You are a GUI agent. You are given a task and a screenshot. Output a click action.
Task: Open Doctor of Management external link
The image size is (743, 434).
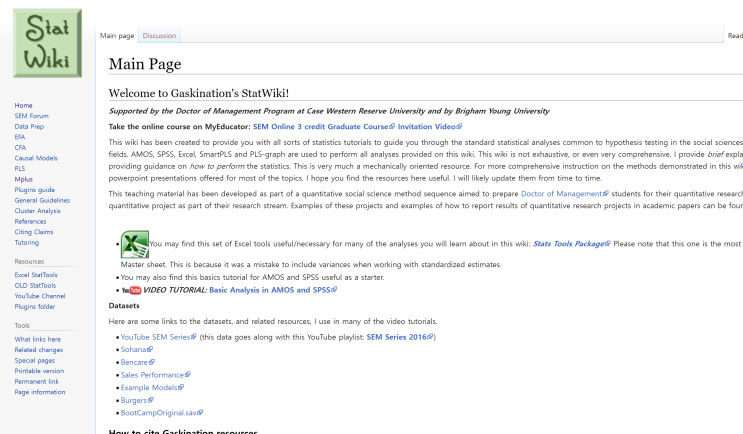(x=564, y=194)
